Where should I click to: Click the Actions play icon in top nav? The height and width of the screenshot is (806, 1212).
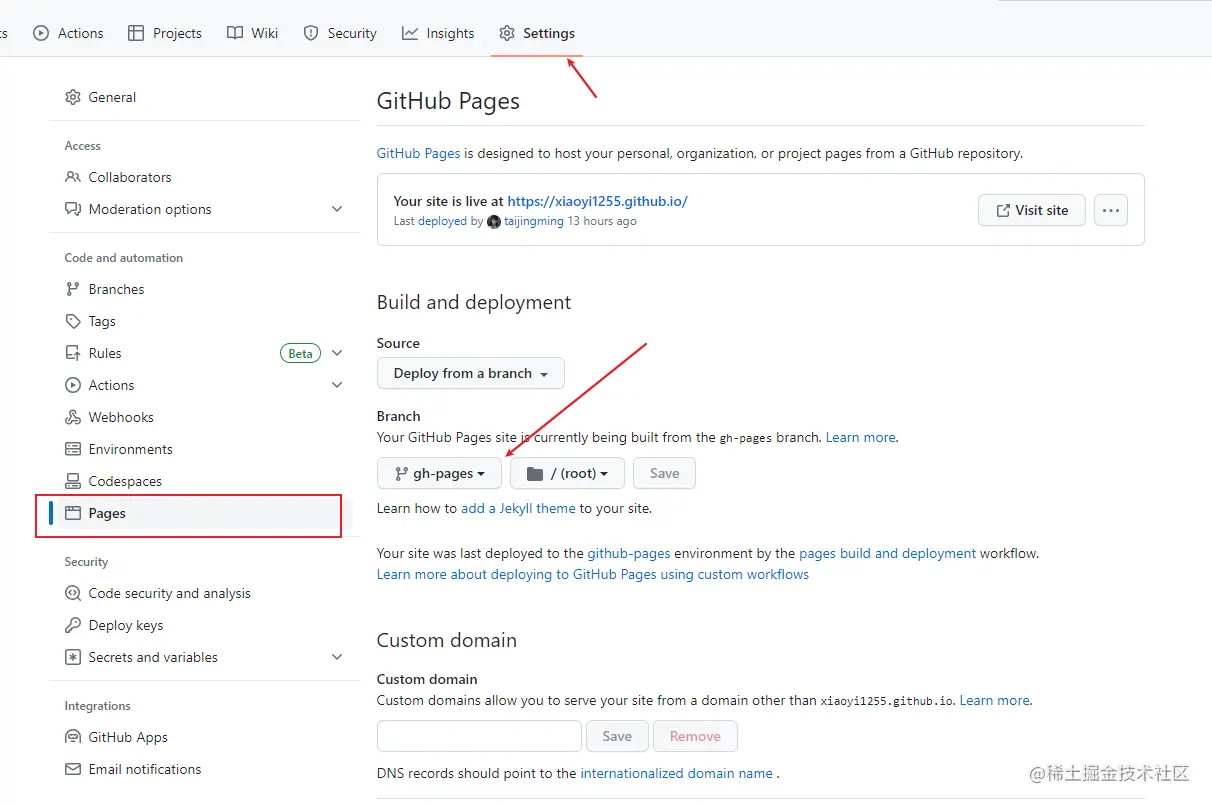click(x=41, y=33)
